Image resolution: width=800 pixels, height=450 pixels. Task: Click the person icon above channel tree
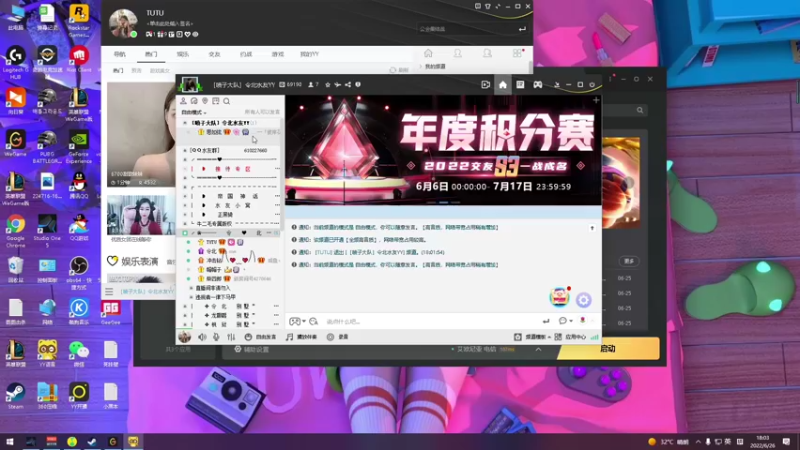[183, 101]
